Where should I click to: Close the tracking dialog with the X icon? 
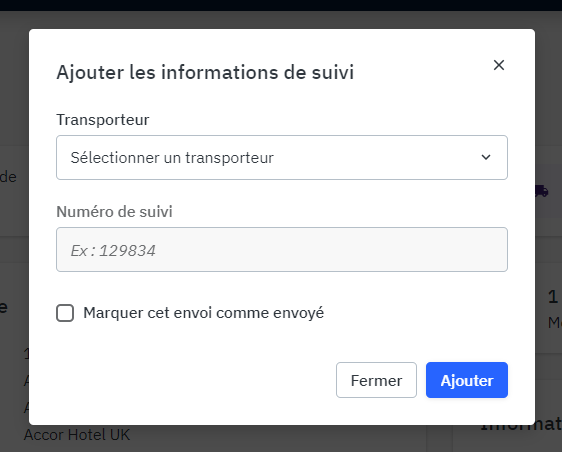point(499,65)
